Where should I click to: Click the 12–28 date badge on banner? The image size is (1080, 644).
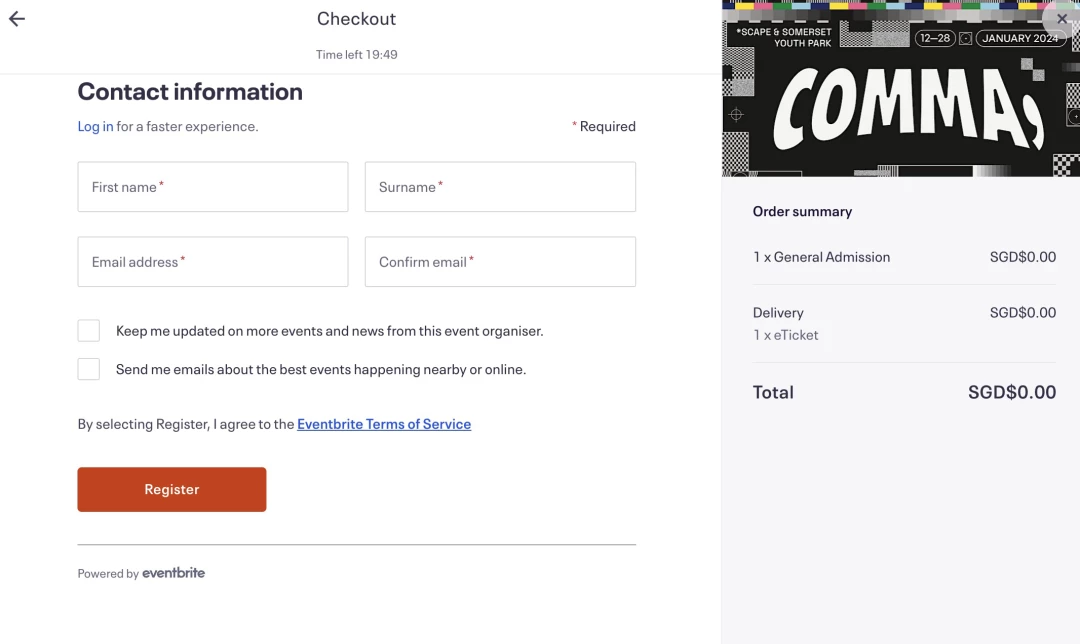click(x=935, y=38)
